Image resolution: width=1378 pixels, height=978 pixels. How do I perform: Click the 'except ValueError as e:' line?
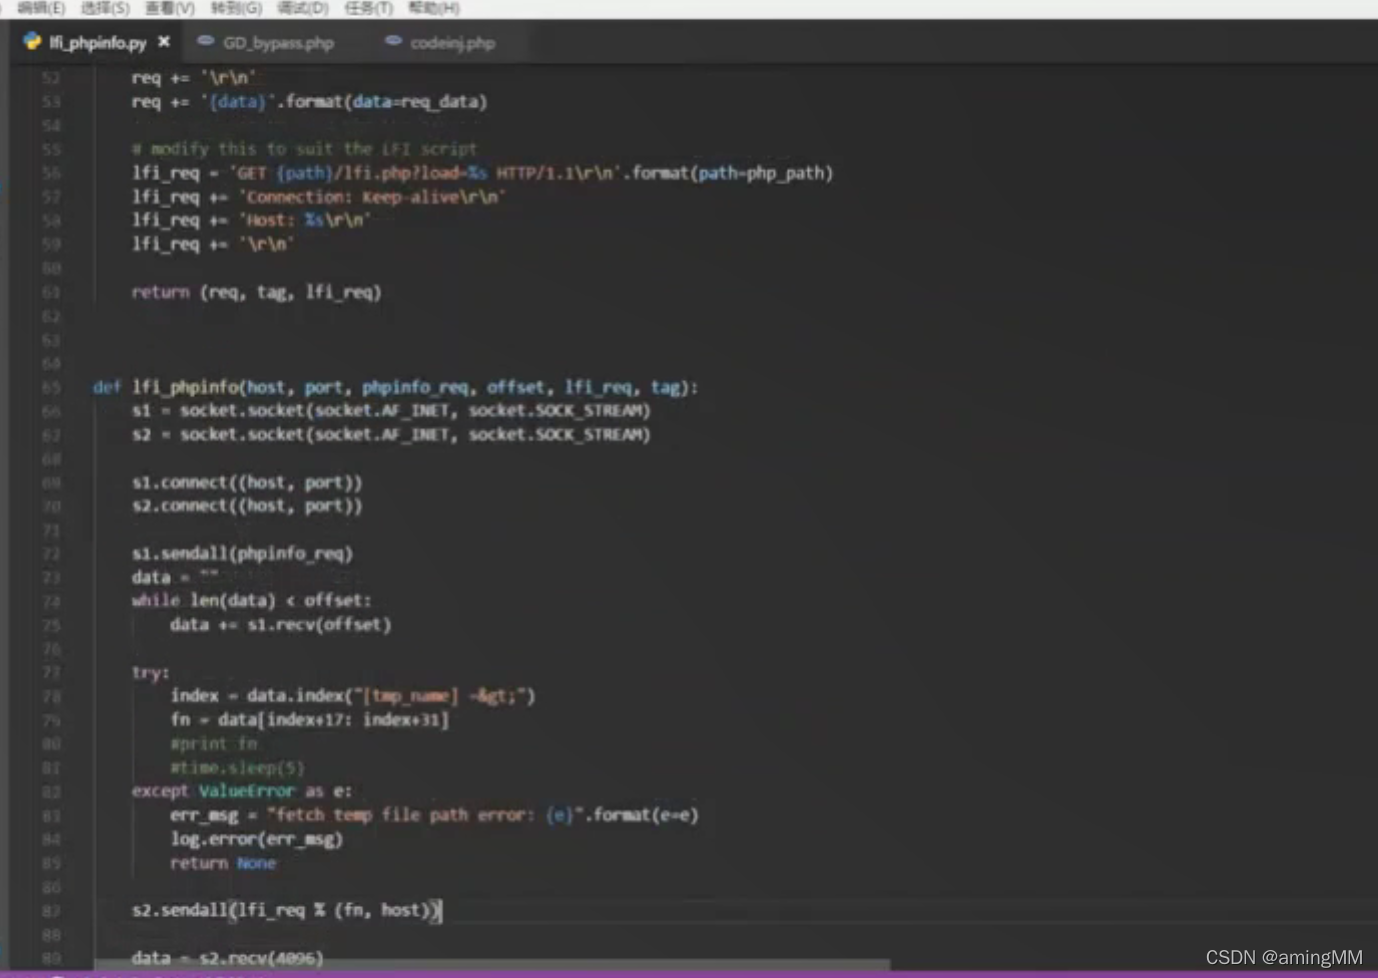pos(241,791)
